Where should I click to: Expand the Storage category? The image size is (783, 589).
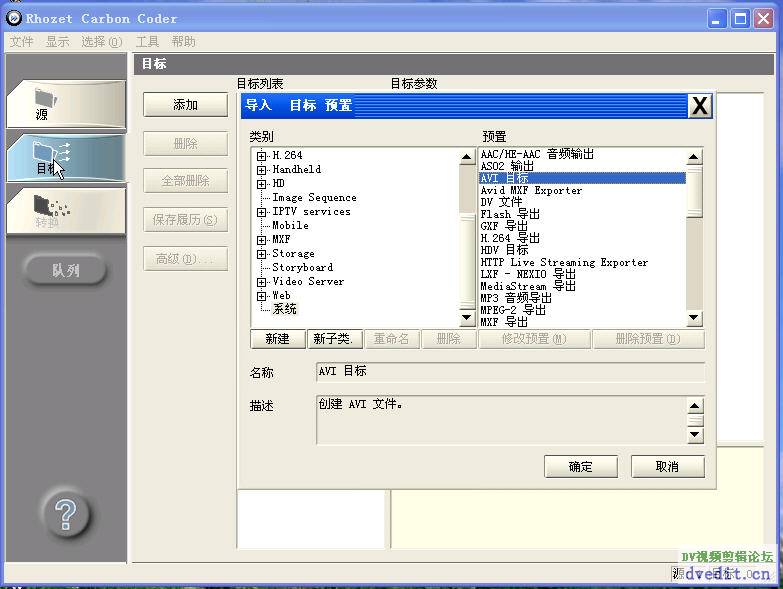pos(261,254)
